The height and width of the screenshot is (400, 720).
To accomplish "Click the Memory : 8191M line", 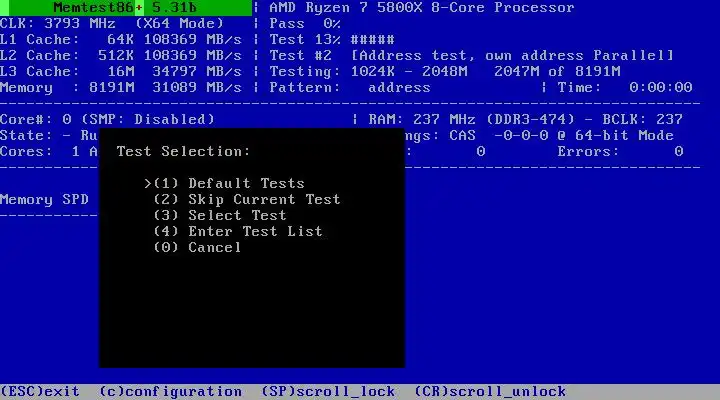I will pos(121,88).
